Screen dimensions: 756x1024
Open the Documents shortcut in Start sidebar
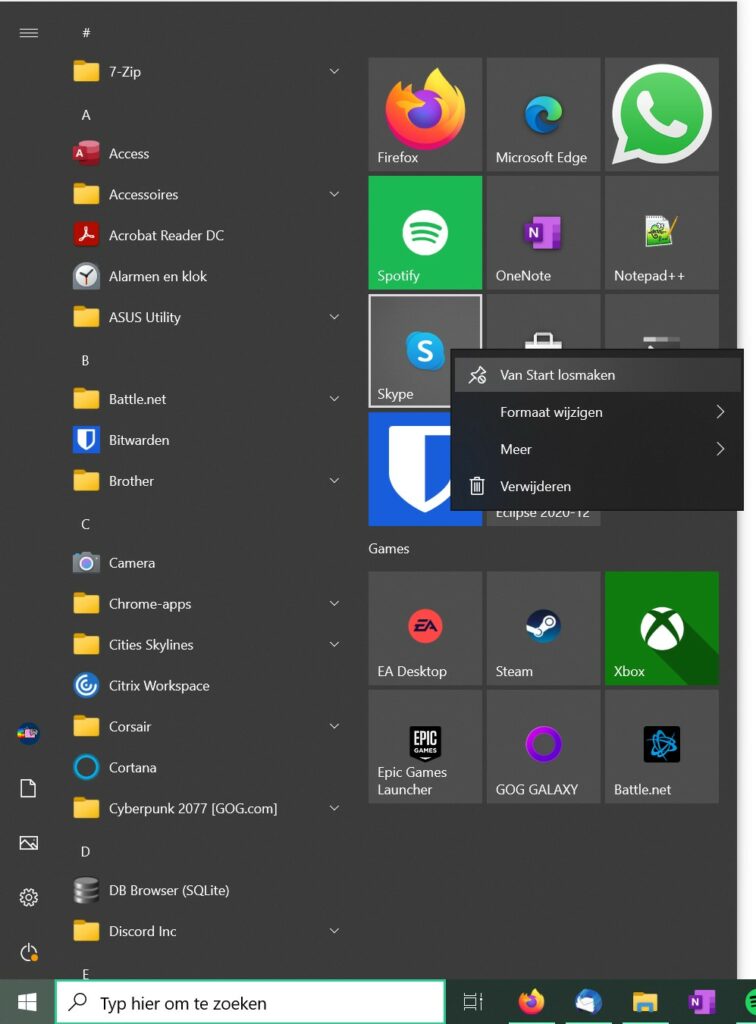[x=28, y=788]
